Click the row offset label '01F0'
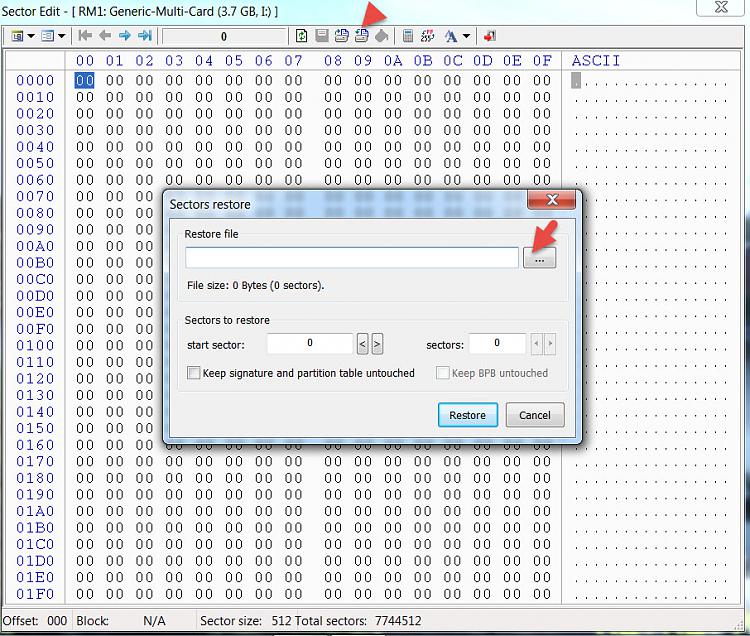 coord(35,594)
